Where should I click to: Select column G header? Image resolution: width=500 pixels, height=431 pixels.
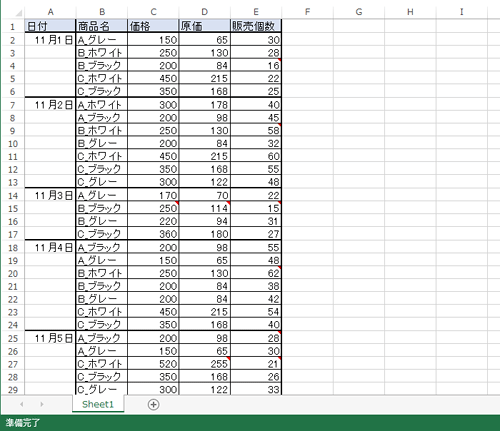click(x=359, y=12)
